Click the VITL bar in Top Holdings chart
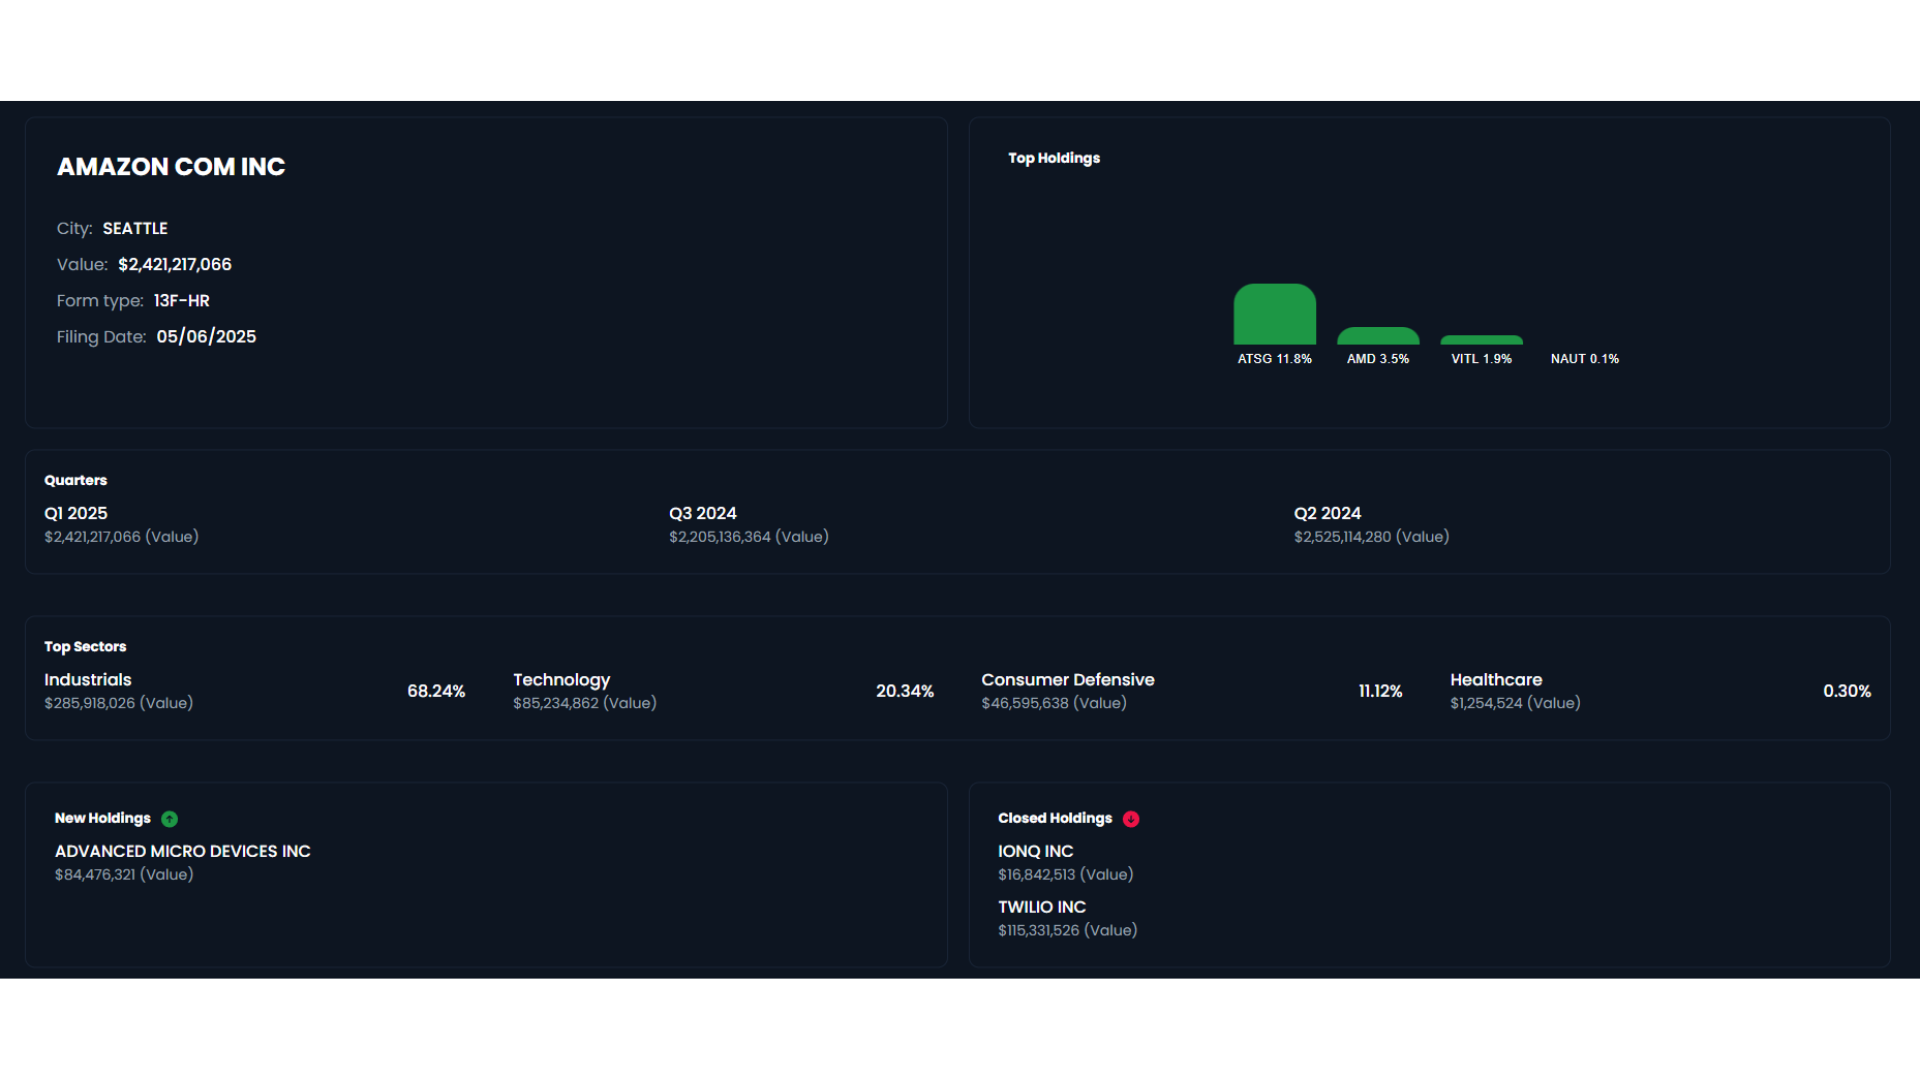 (x=1481, y=340)
